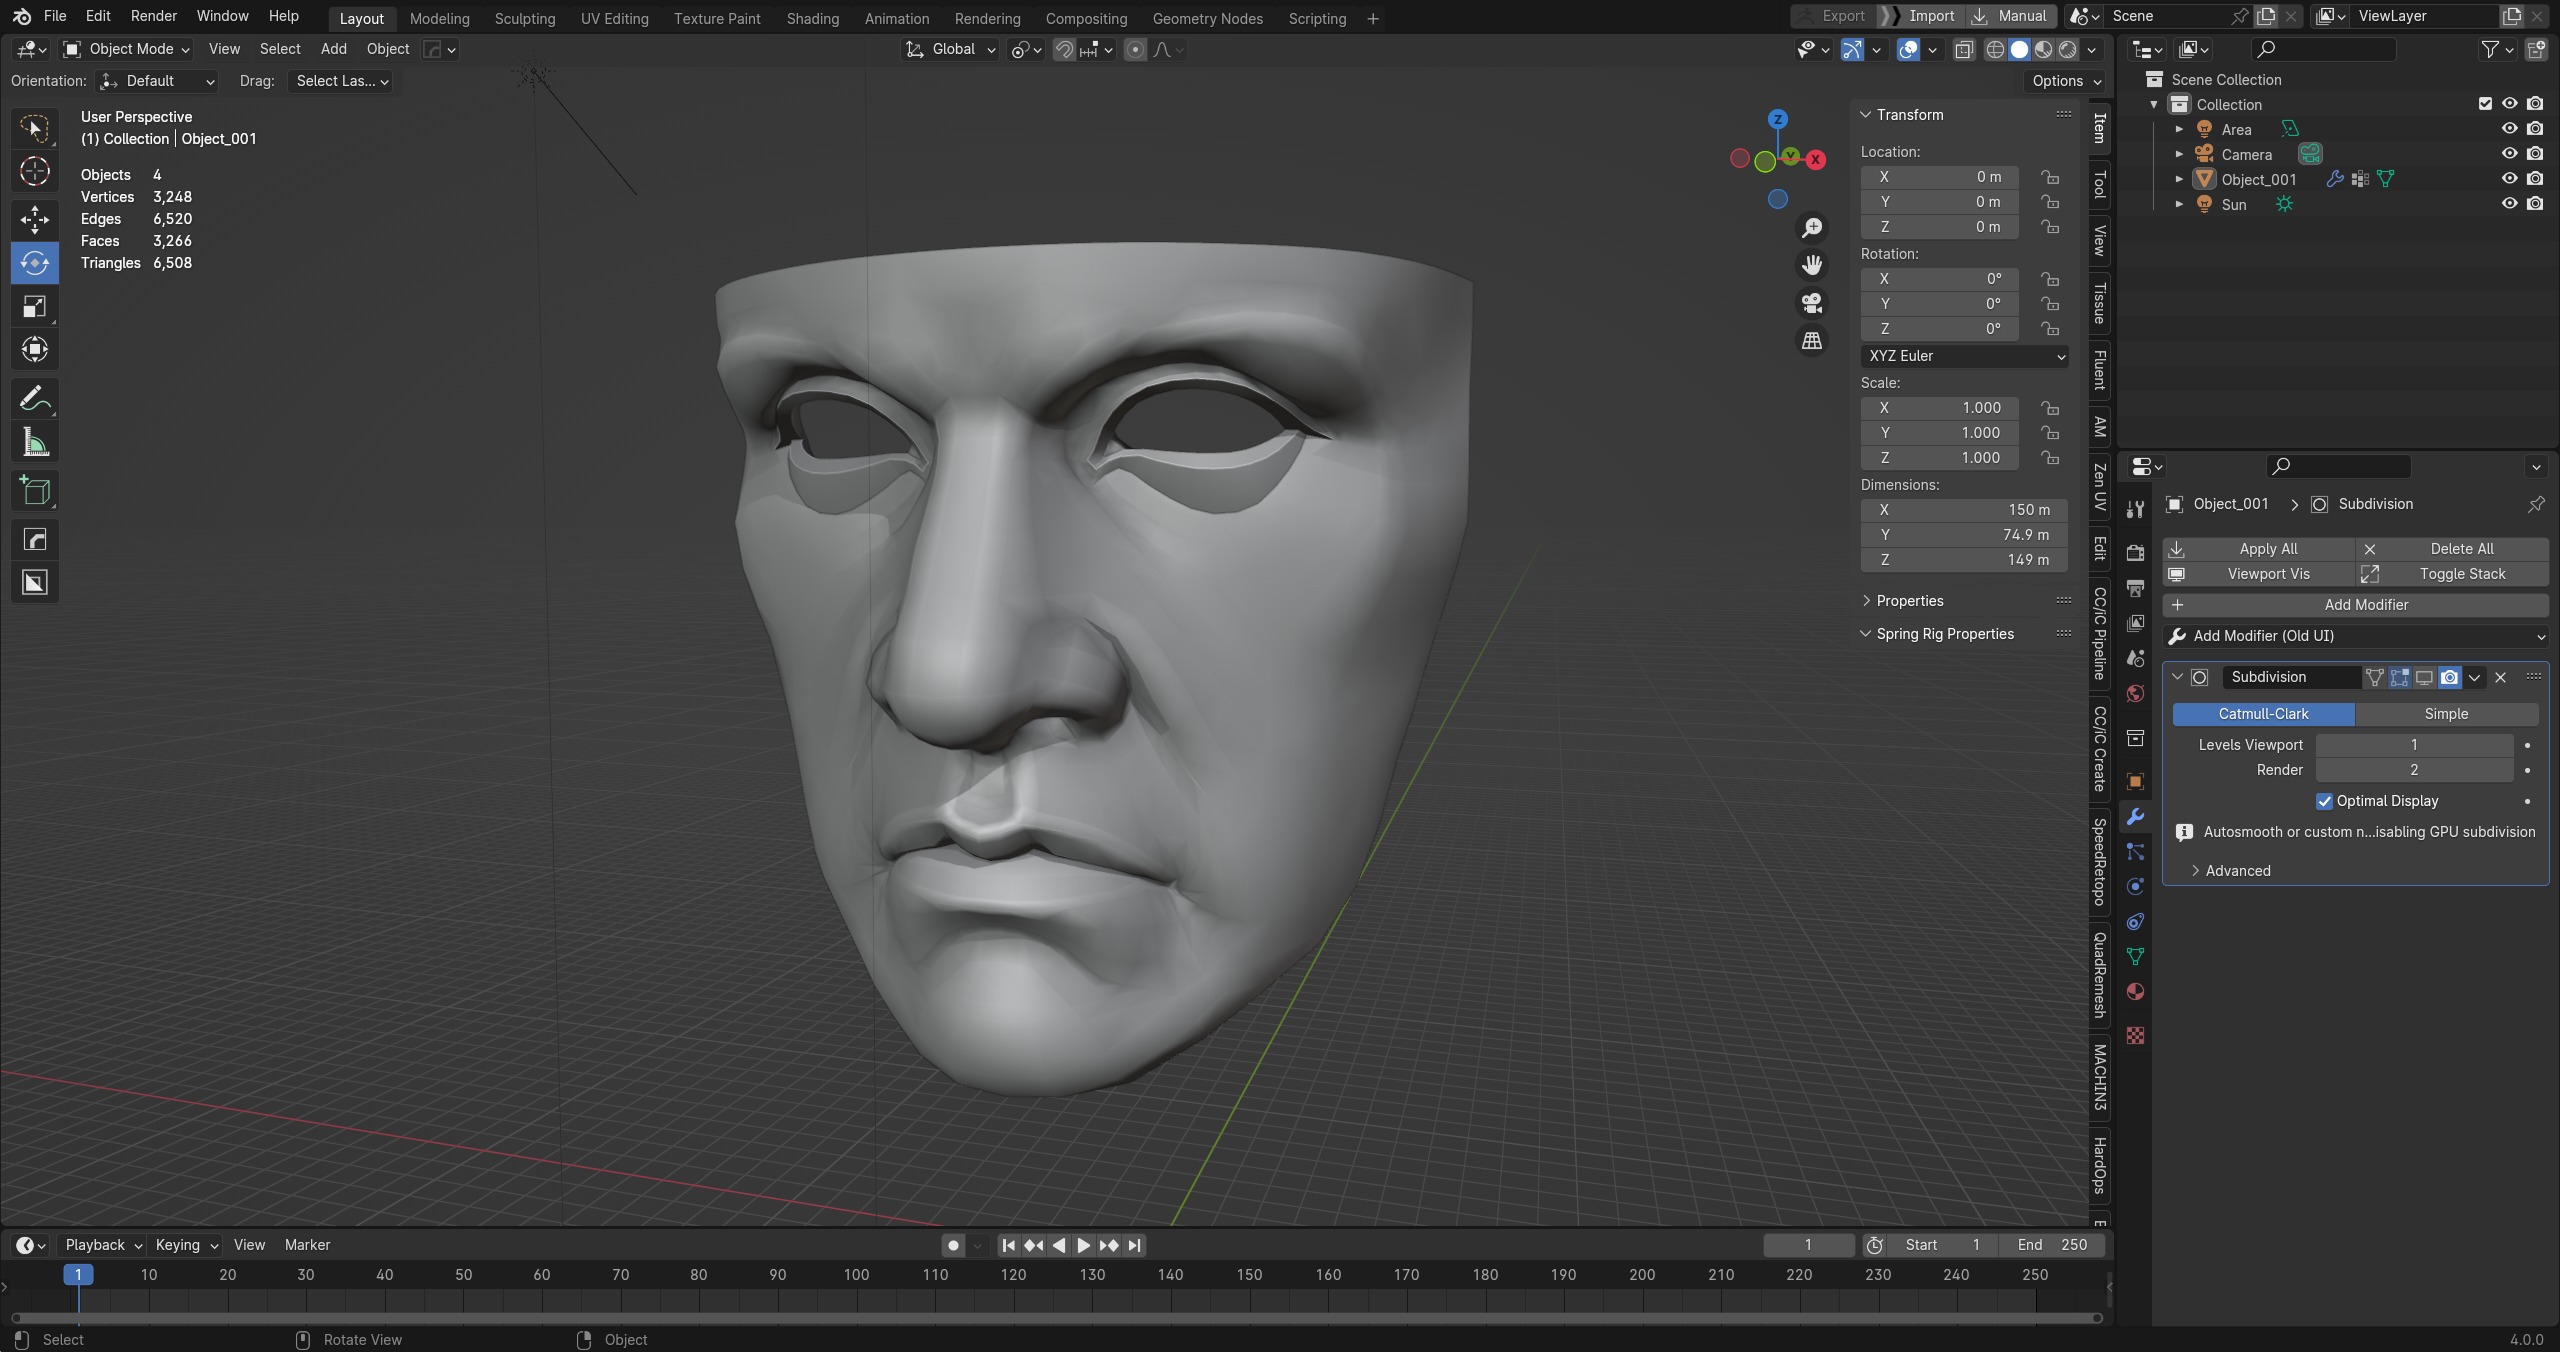Select Simple subdivision type
This screenshot has height=1352, width=2560.
(2446, 714)
